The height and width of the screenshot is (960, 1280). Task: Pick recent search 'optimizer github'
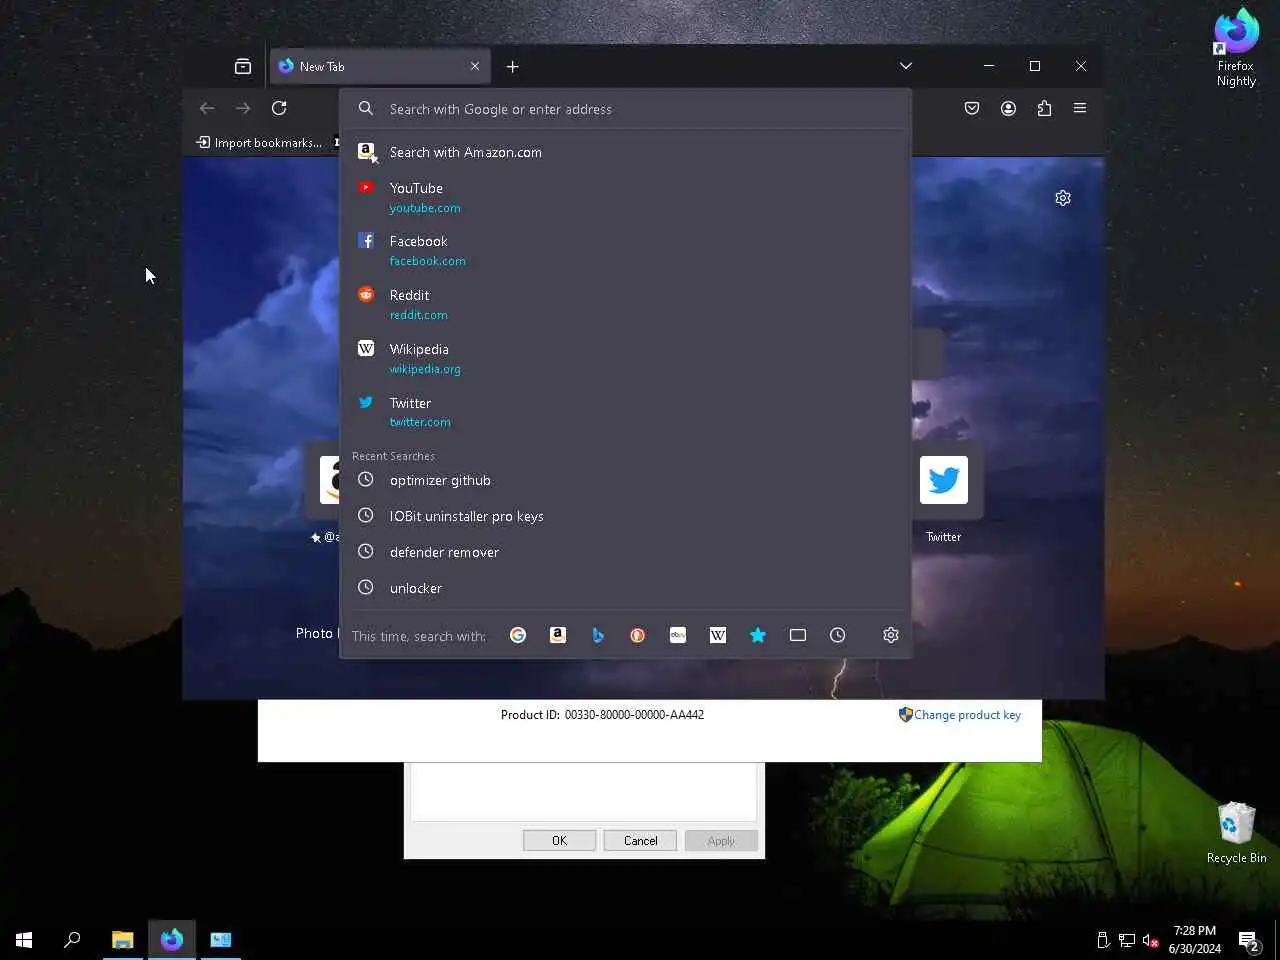point(626,480)
